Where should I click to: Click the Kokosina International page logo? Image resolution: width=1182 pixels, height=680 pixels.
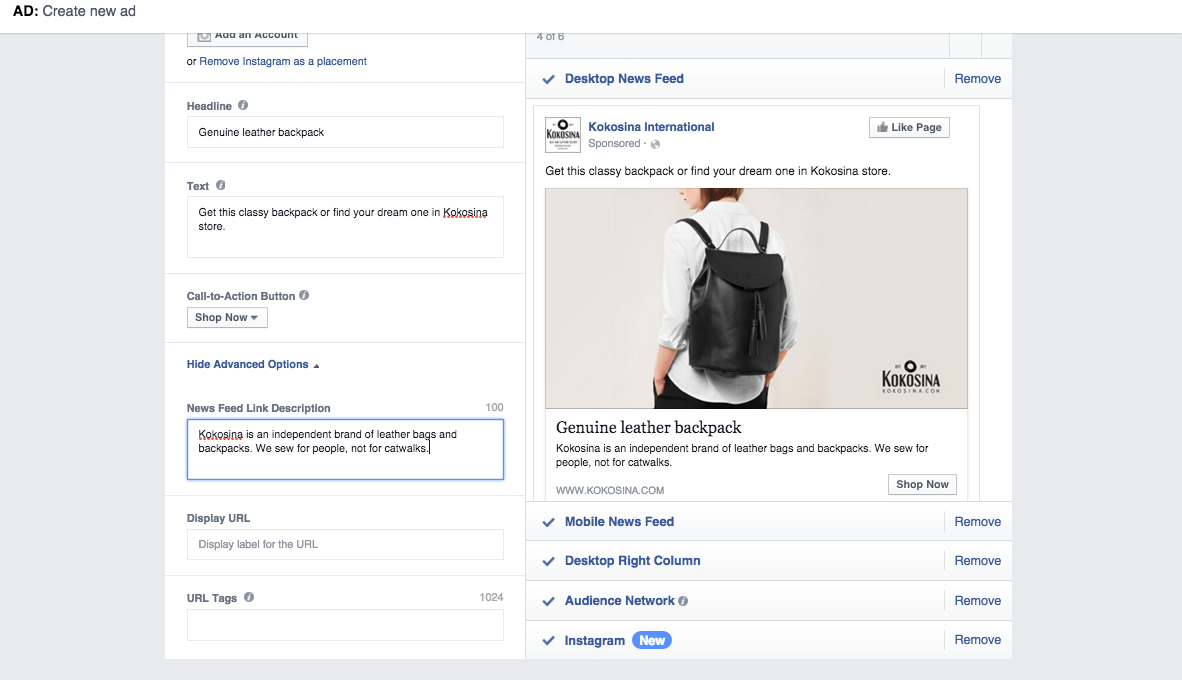[562, 135]
